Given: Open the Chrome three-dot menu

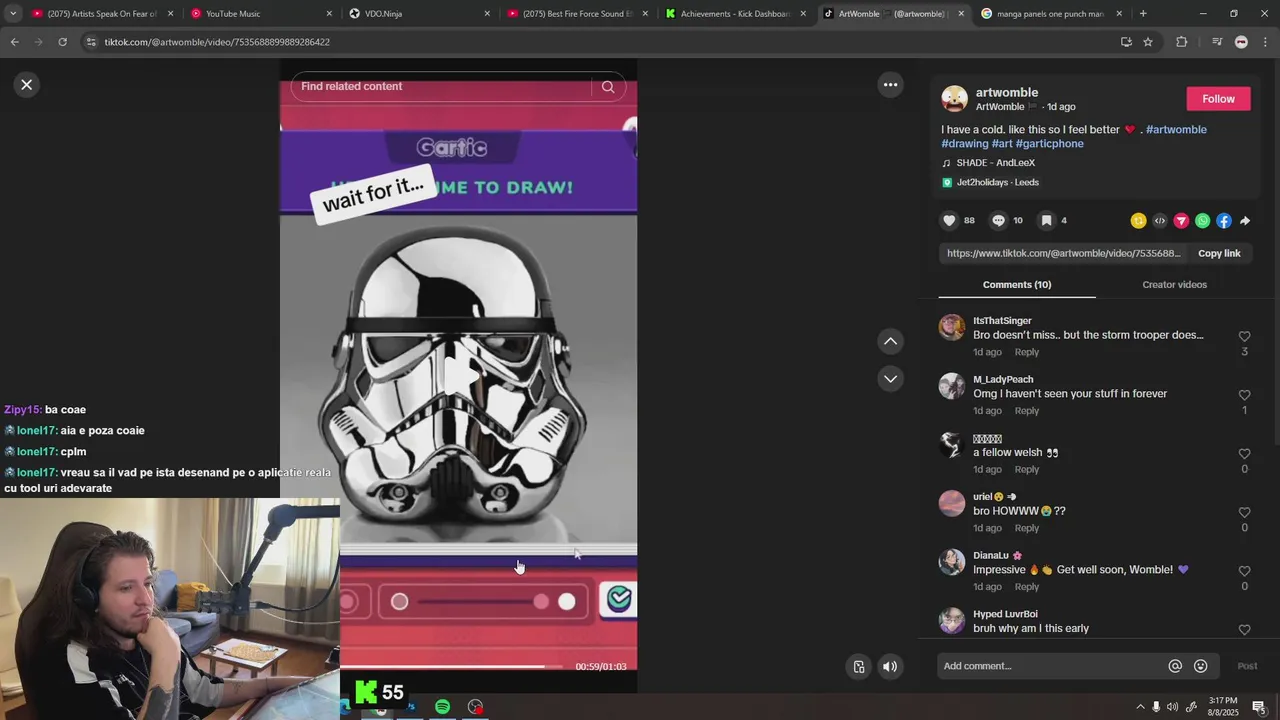Looking at the screenshot, I should 1266,42.
